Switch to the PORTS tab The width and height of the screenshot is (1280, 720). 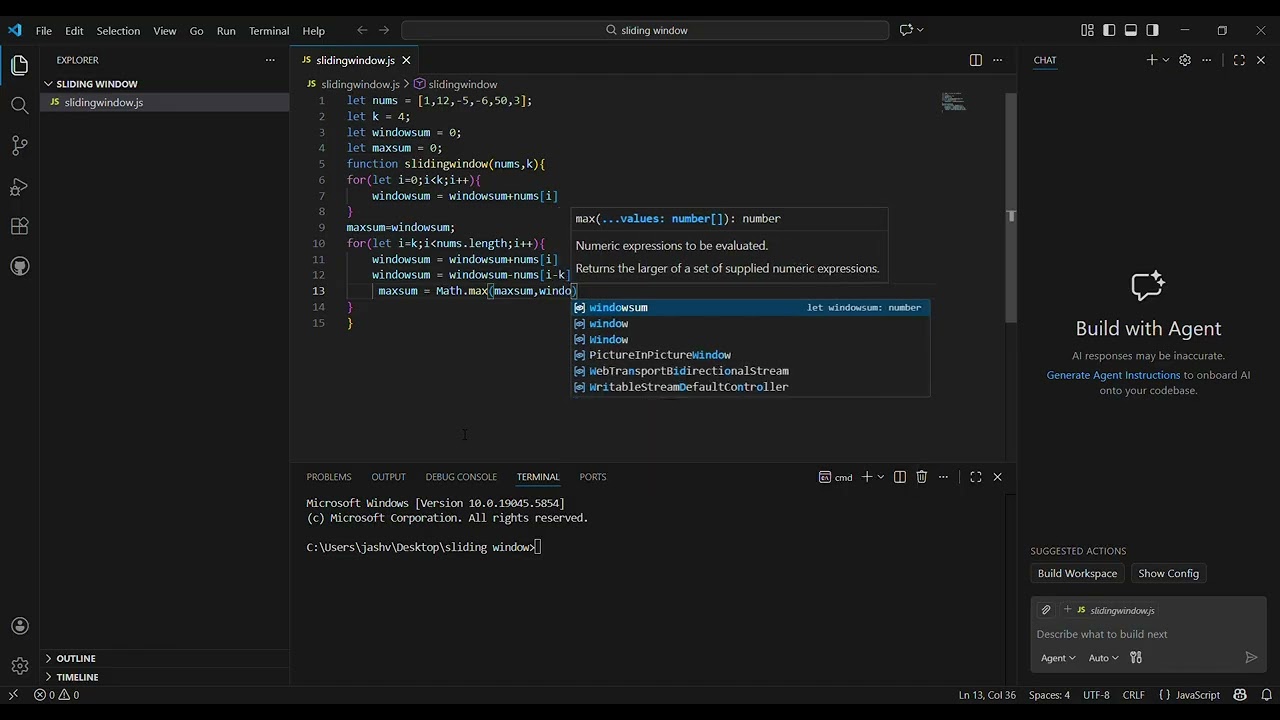pos(593,477)
